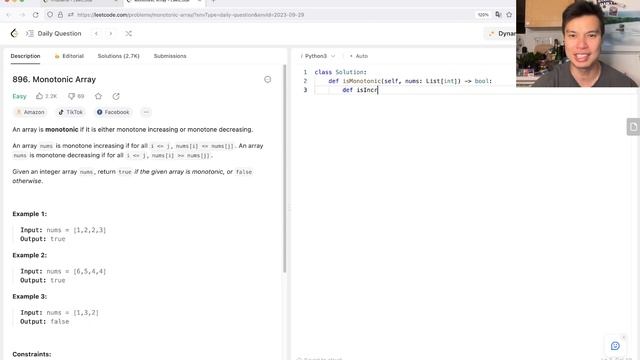640x360 pixels.
Task: Go to the next question arrow
Action: (111, 33)
